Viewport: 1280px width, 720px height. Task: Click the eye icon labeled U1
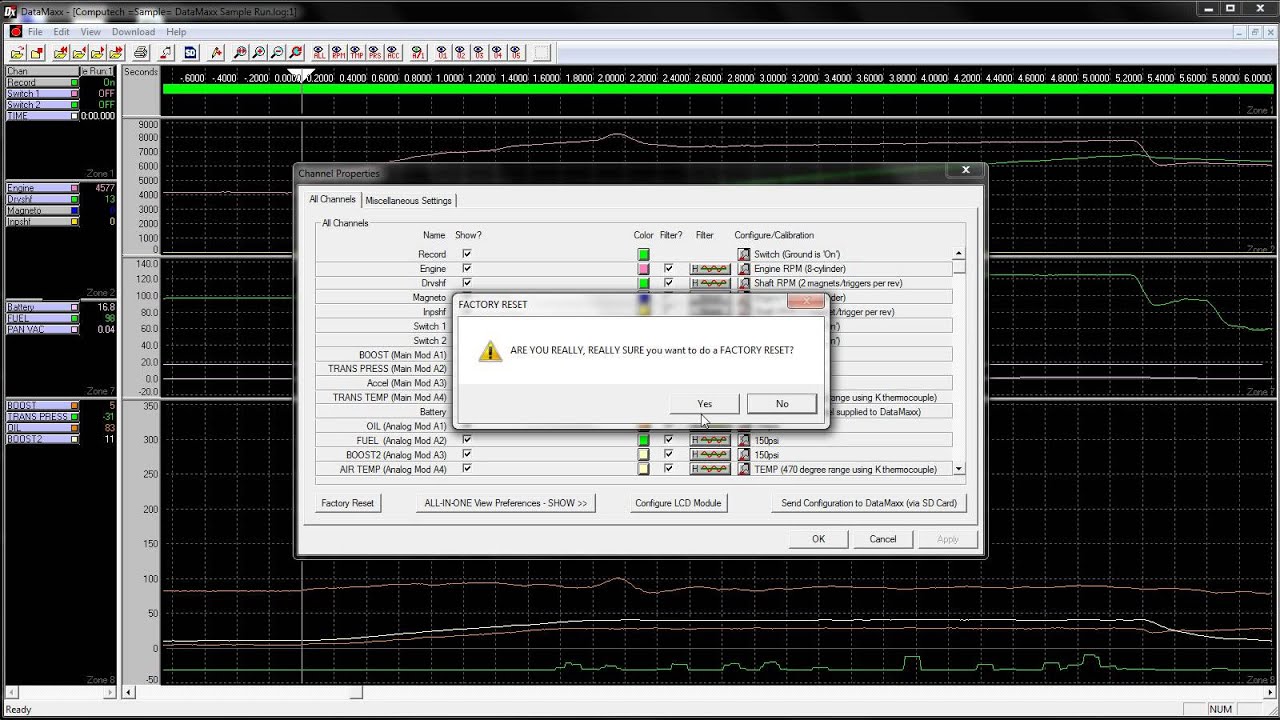pos(443,52)
